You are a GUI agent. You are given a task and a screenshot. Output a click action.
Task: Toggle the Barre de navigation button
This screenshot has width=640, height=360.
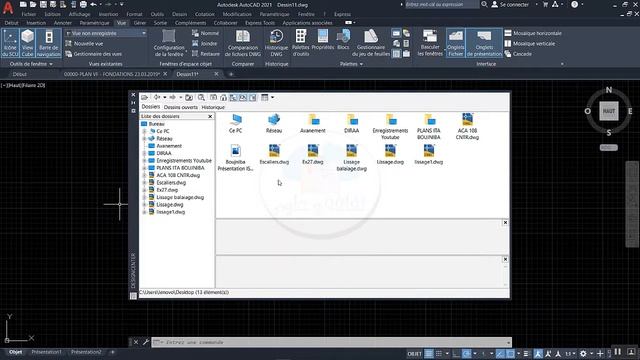pyautogui.click(x=49, y=43)
